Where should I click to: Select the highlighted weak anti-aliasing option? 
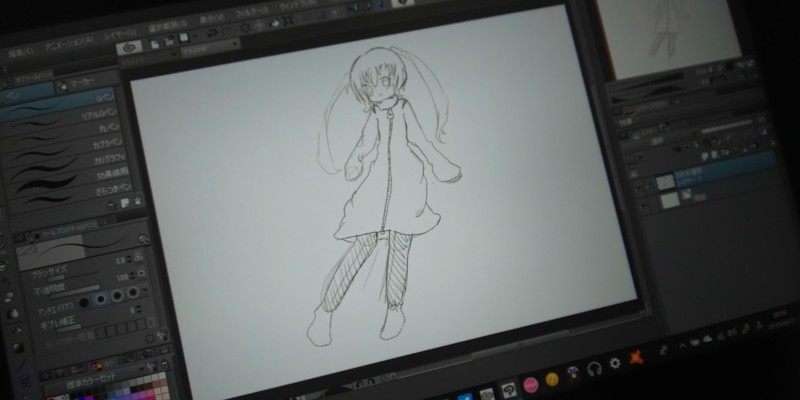point(101,299)
